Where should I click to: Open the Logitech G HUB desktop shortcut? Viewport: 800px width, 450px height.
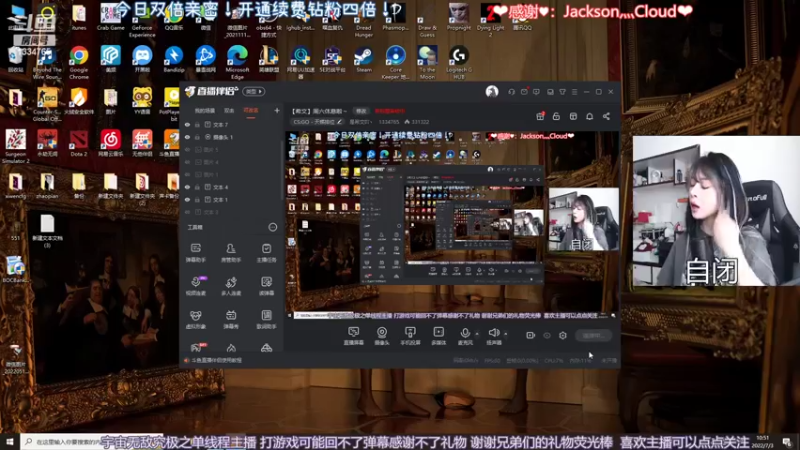459,62
